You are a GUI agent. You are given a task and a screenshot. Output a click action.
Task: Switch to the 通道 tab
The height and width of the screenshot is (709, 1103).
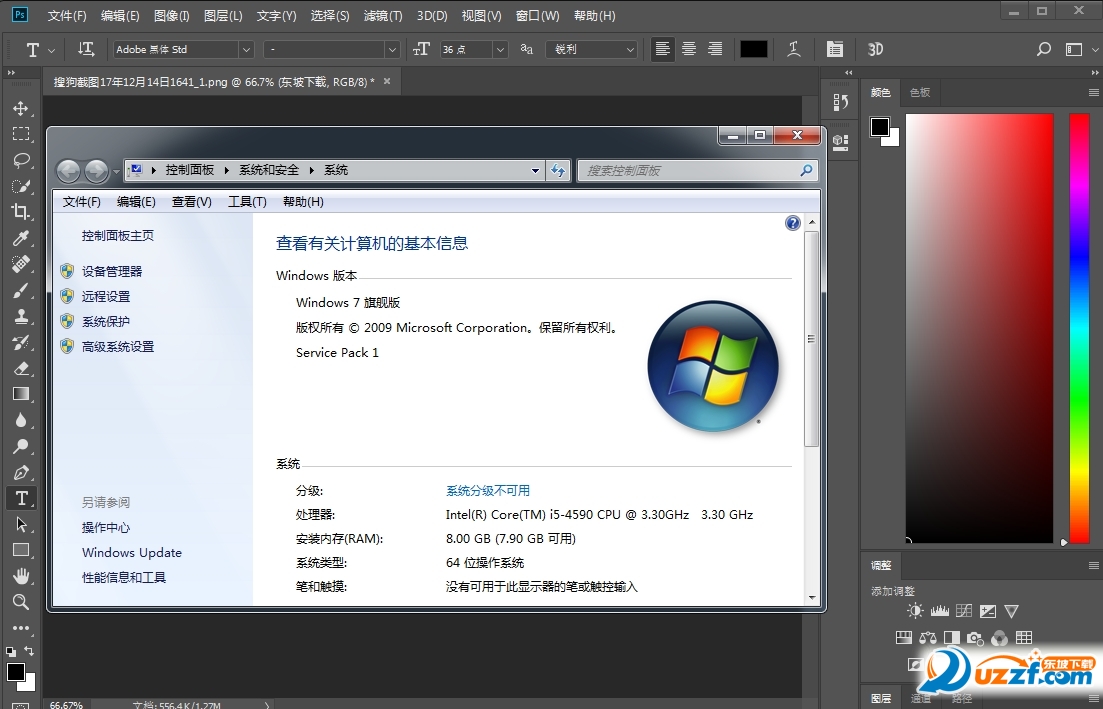pyautogui.click(x=921, y=699)
